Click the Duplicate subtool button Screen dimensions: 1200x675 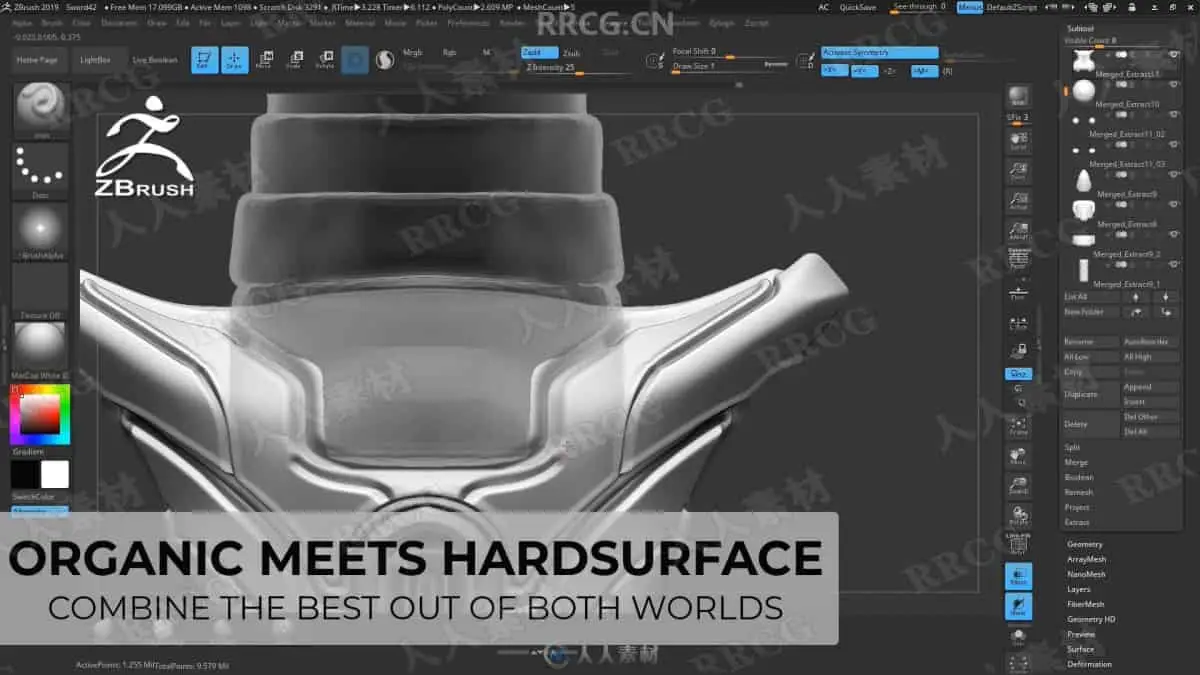(1090, 394)
